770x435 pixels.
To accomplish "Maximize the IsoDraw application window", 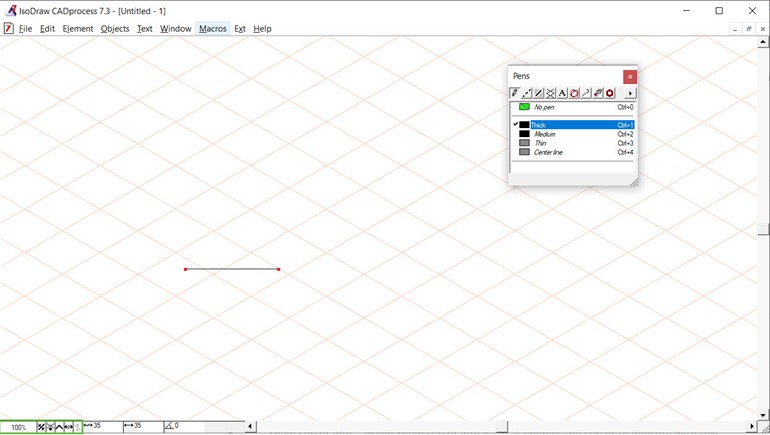I will pos(719,10).
